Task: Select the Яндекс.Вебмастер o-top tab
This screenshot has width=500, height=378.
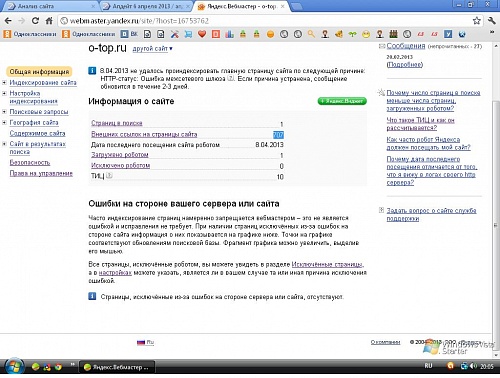Action: (242, 6)
